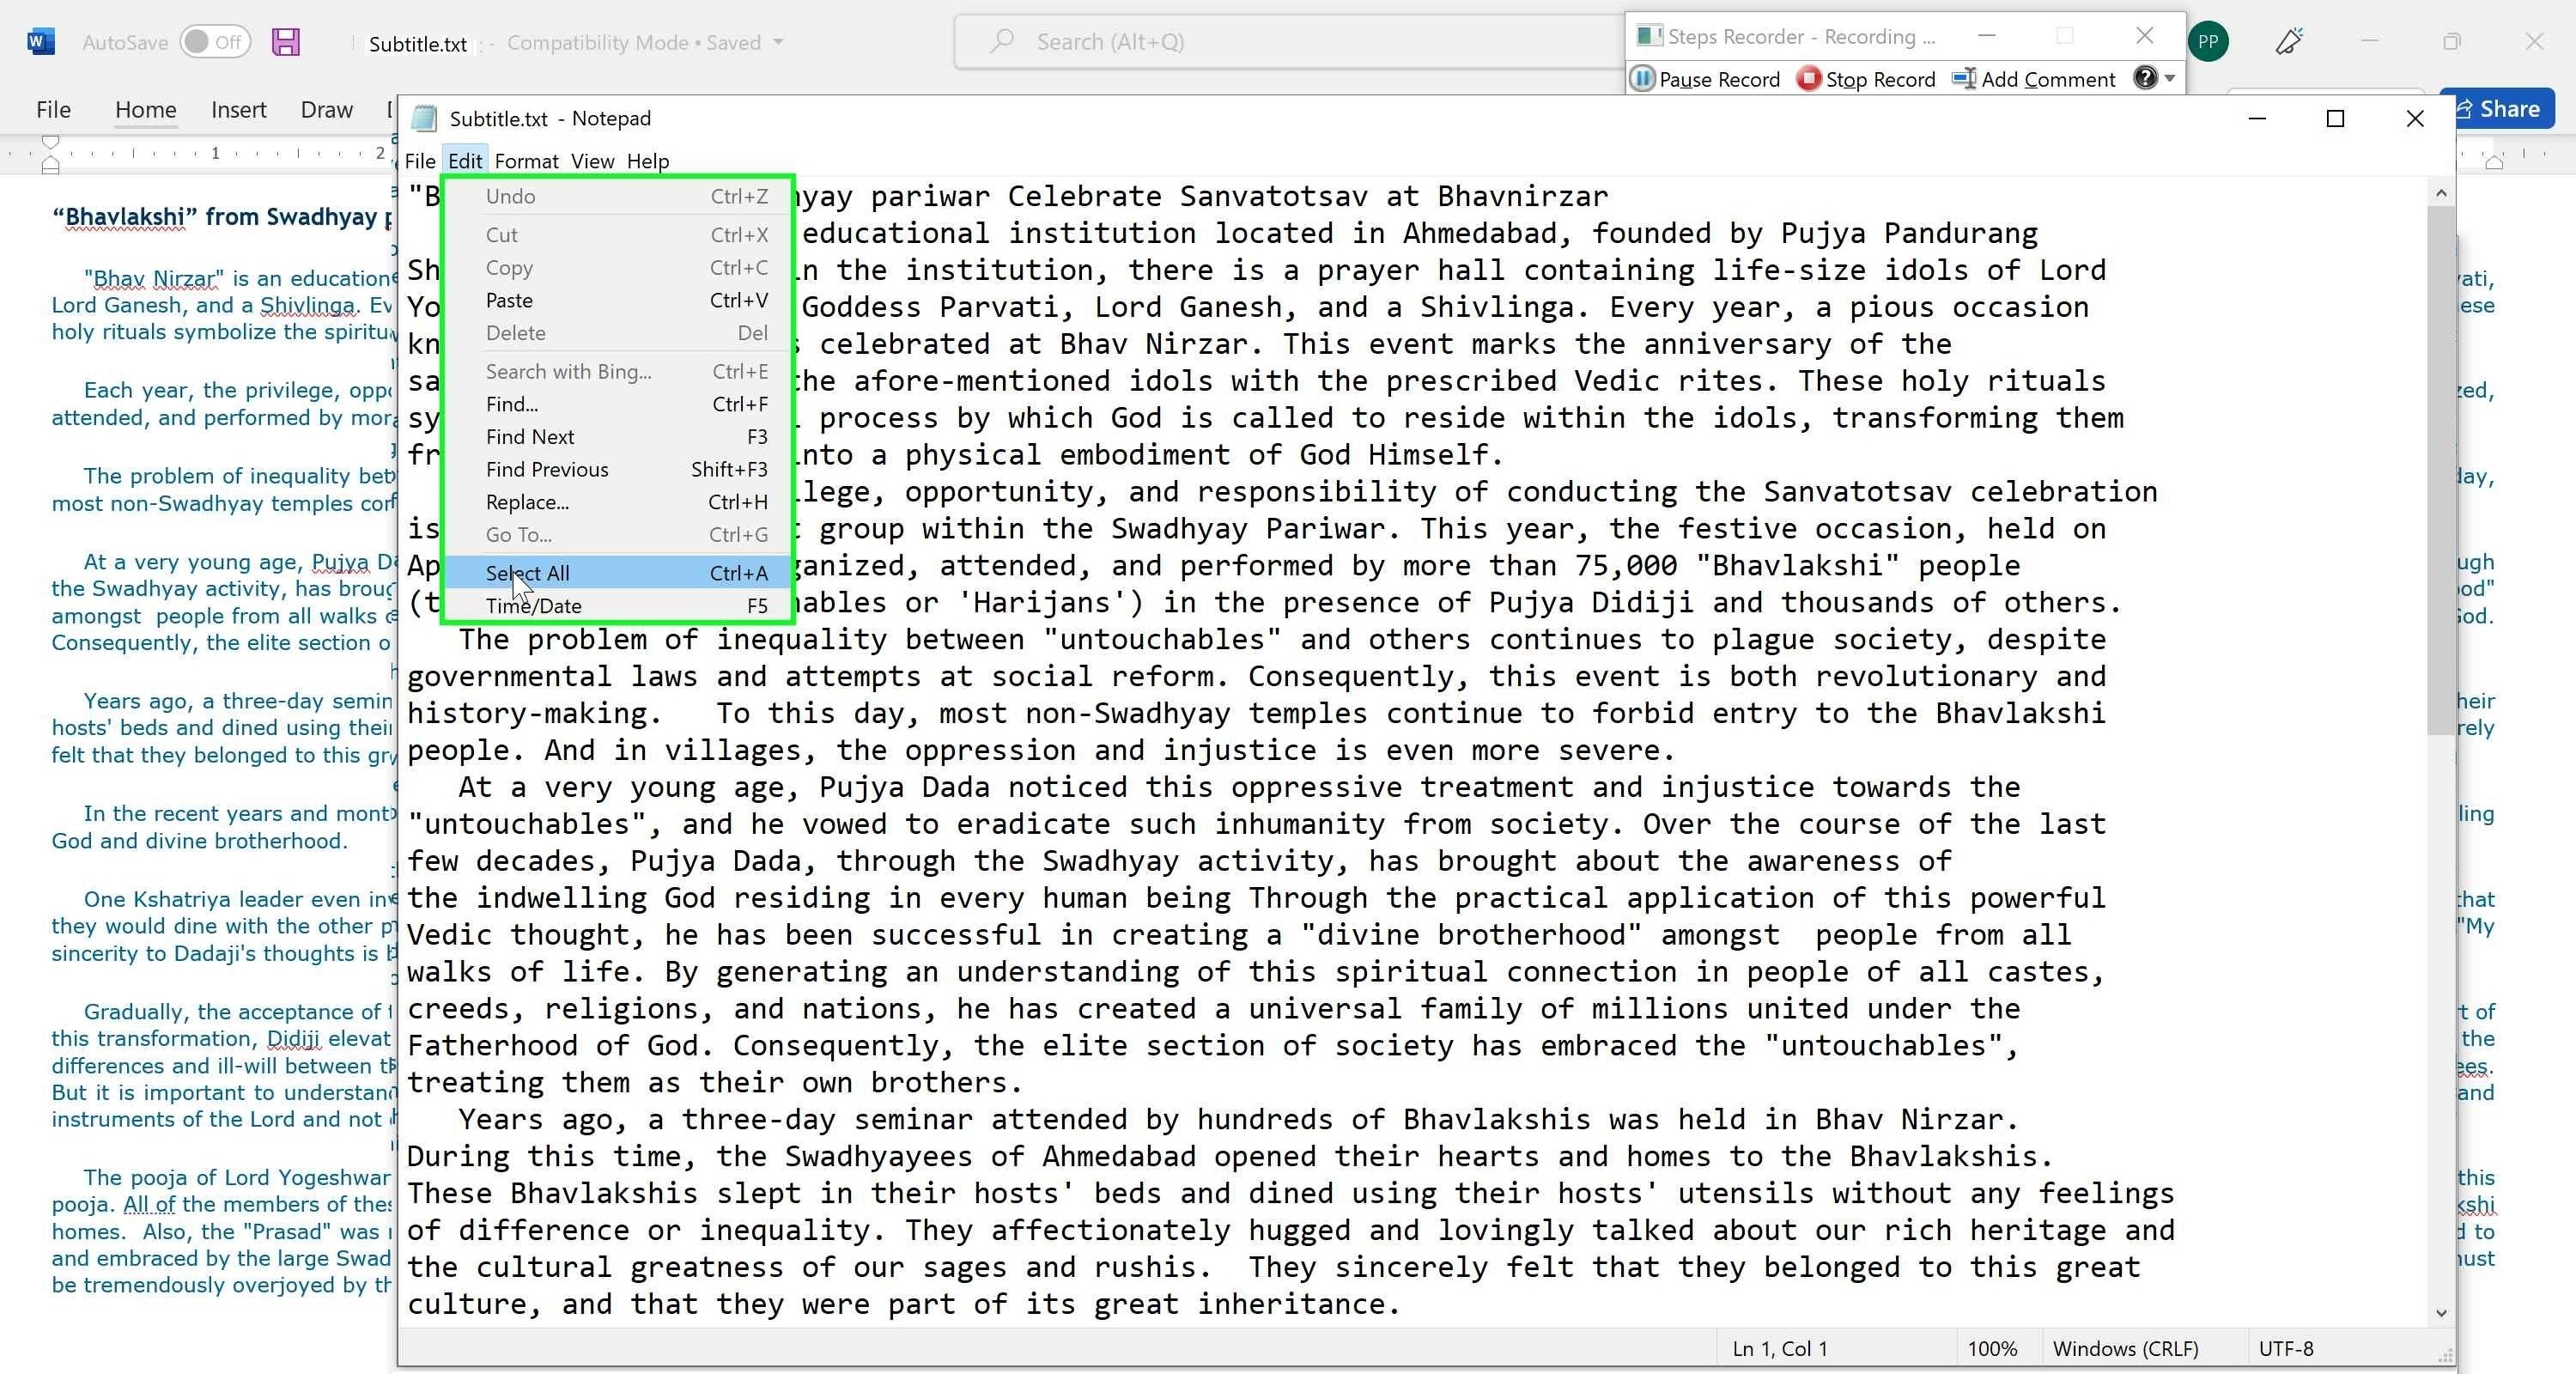Open Notepad View menu
This screenshot has height=1374, width=2576.
point(592,161)
